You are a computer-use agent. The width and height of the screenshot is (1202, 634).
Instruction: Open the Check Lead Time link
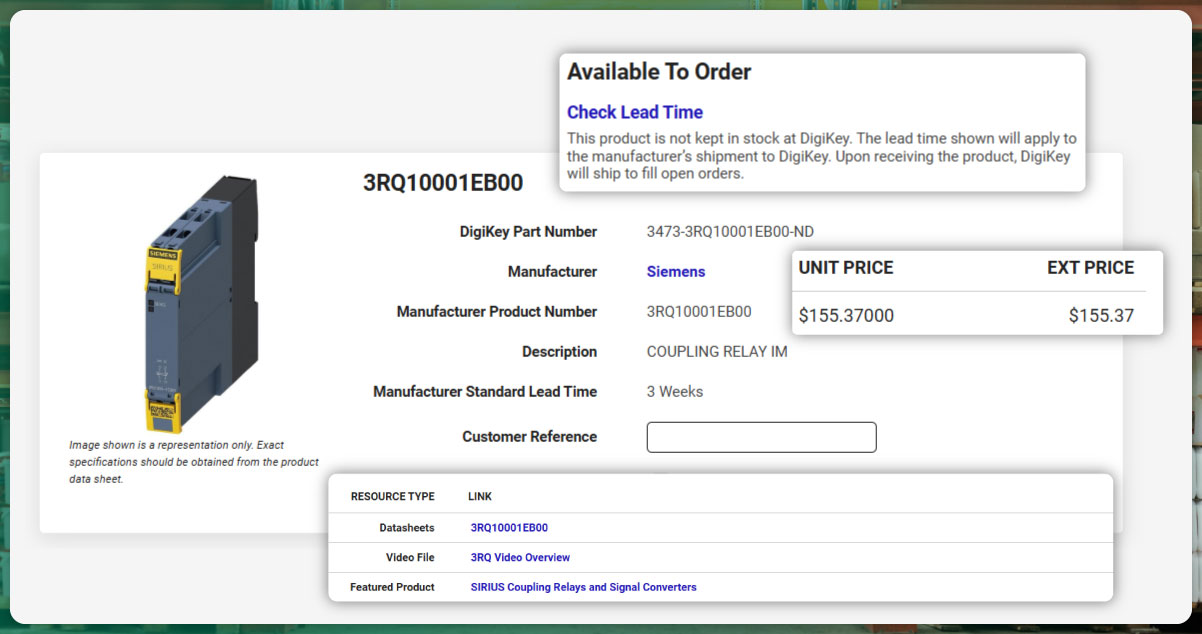coord(635,112)
